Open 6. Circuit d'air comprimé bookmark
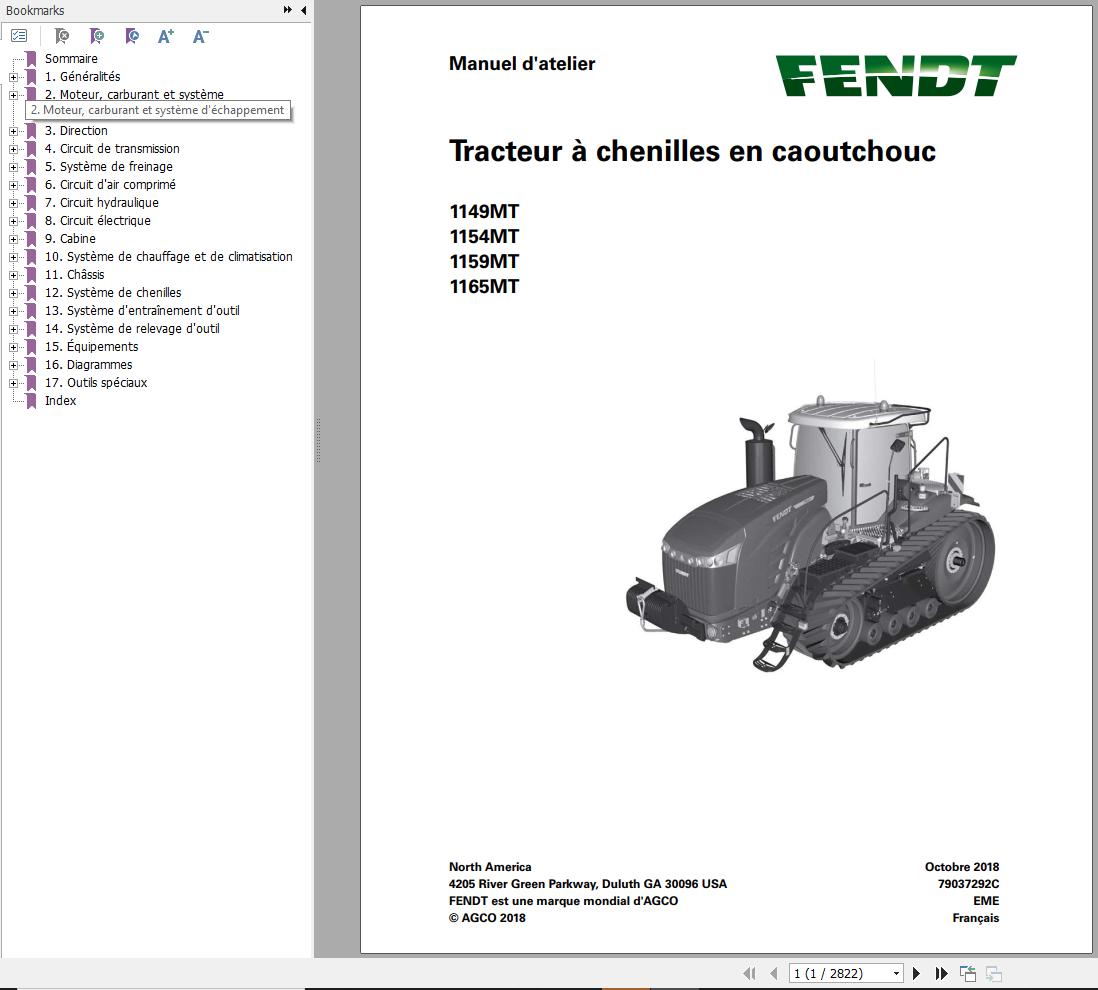The image size is (1098, 990). pos(110,185)
